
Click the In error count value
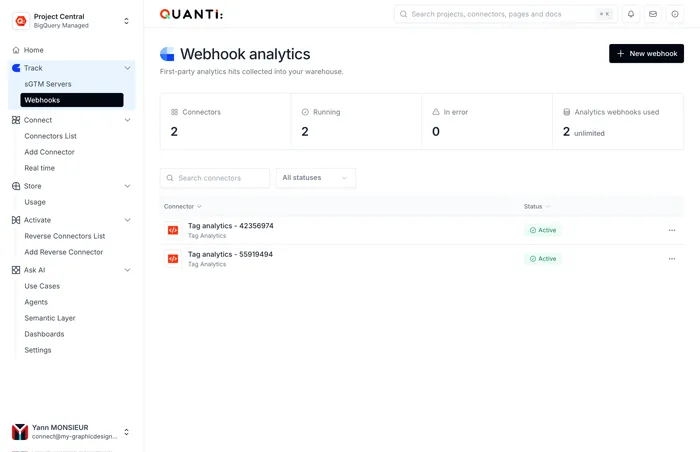[x=436, y=131]
